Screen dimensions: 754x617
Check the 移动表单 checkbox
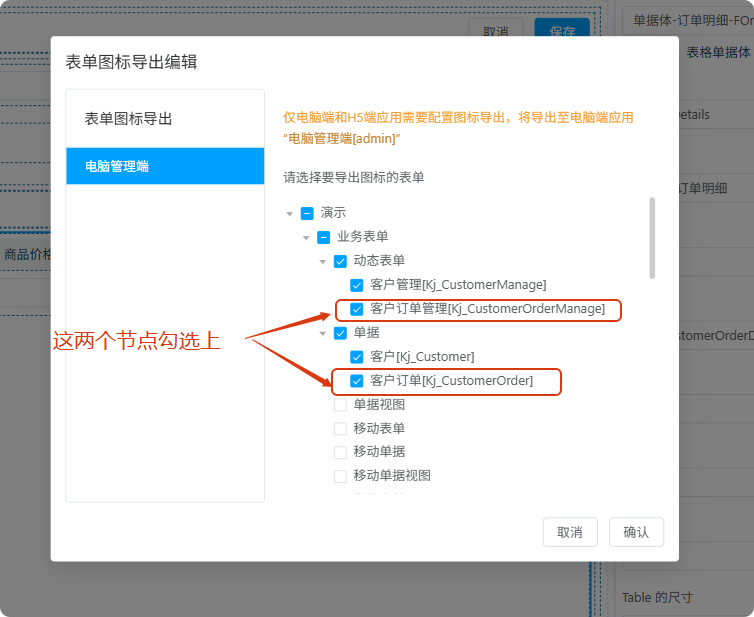coord(340,428)
